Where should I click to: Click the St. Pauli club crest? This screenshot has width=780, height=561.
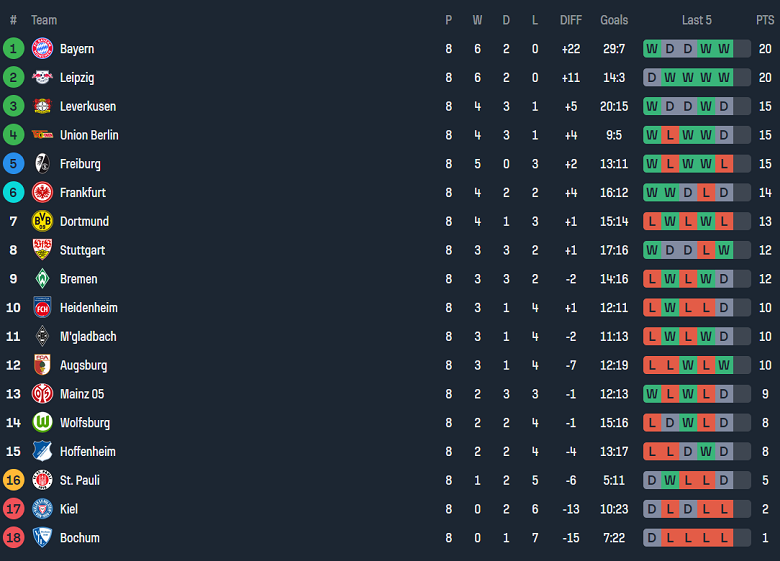coord(42,480)
